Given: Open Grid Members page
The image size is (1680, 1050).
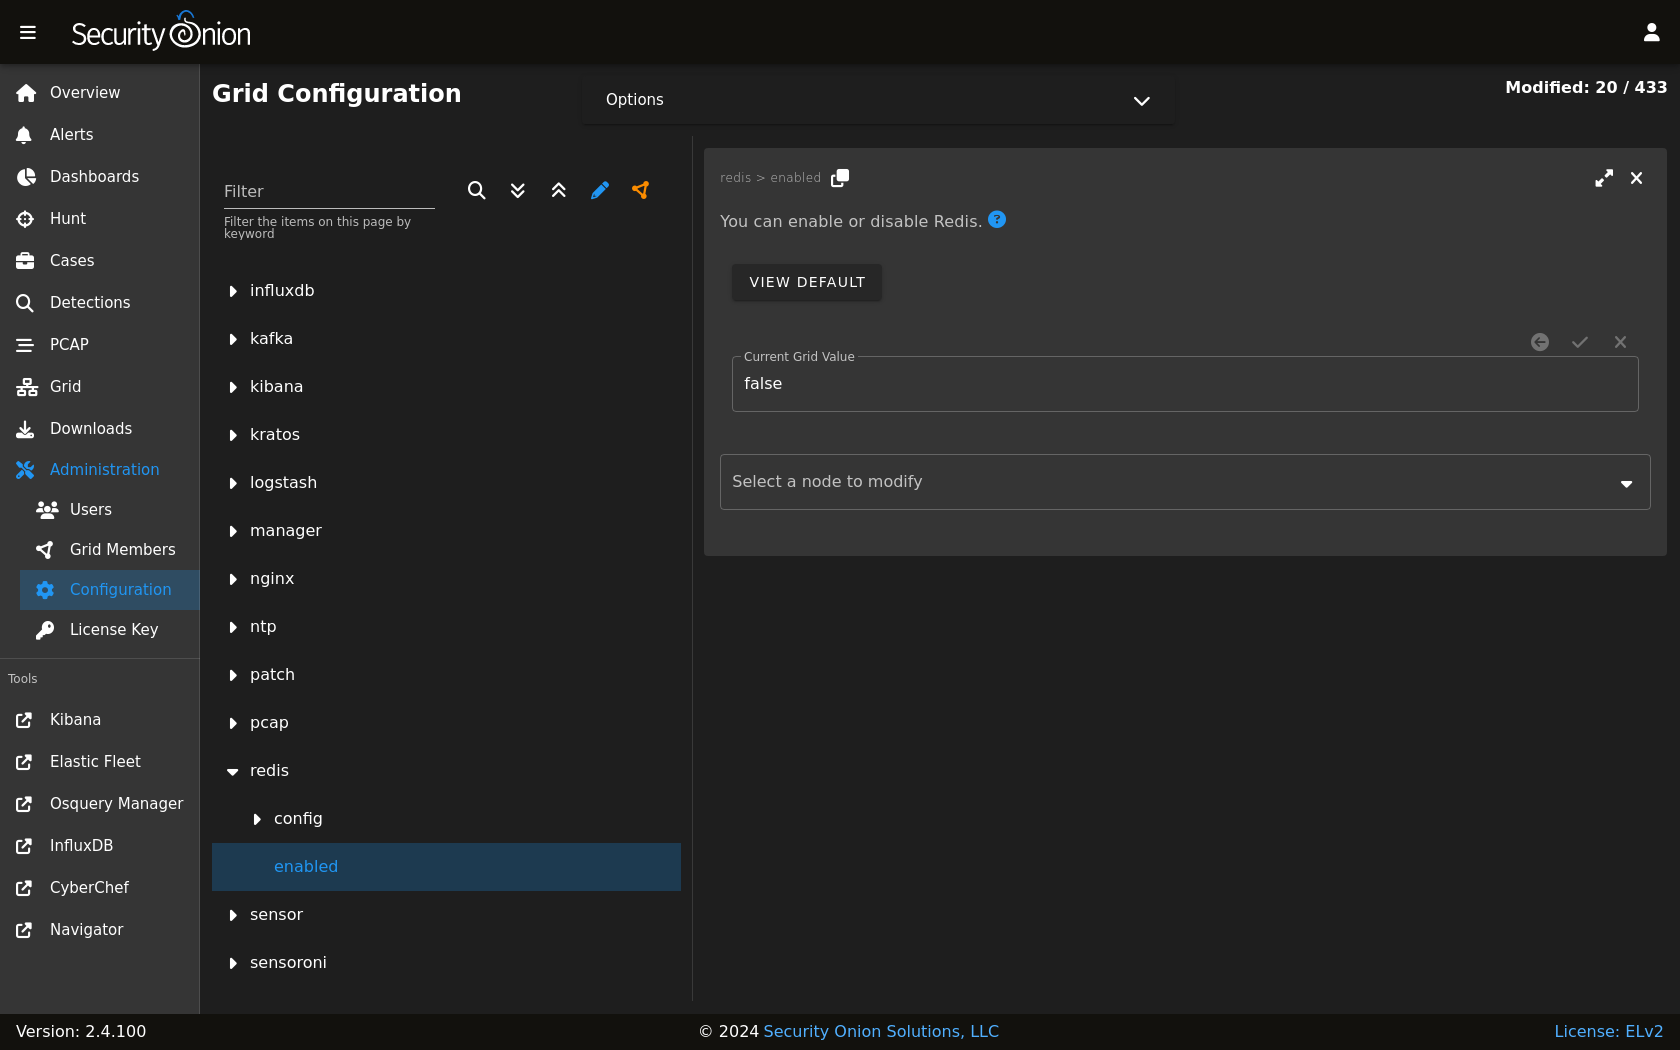Looking at the screenshot, I should (110, 550).
